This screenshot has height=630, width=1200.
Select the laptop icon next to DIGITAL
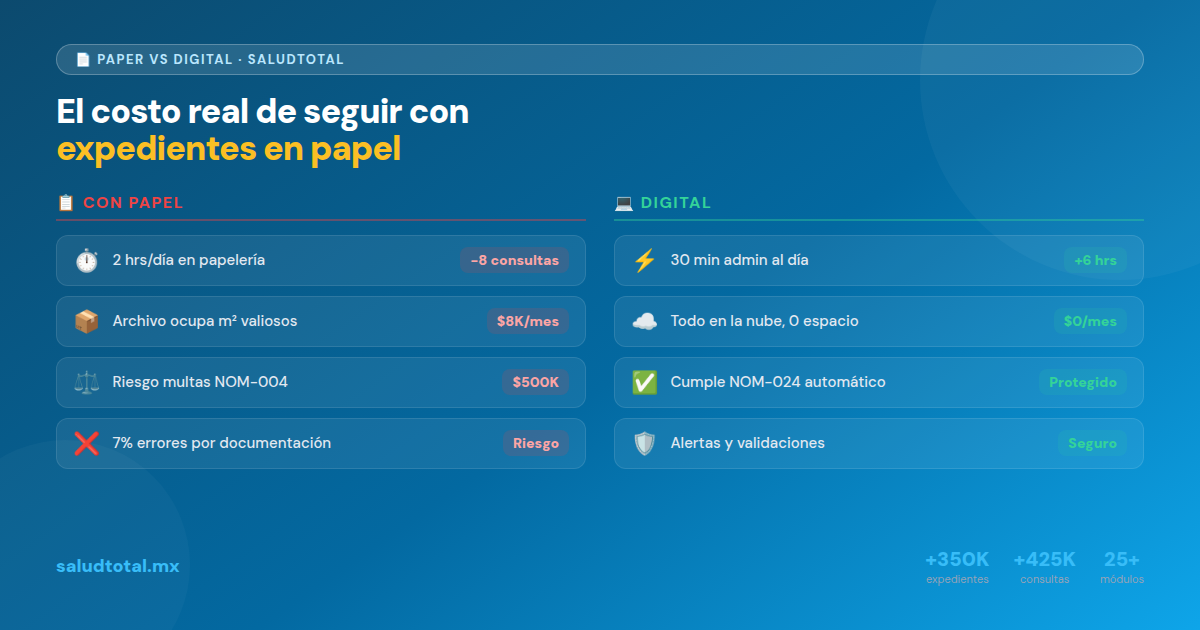(x=624, y=202)
